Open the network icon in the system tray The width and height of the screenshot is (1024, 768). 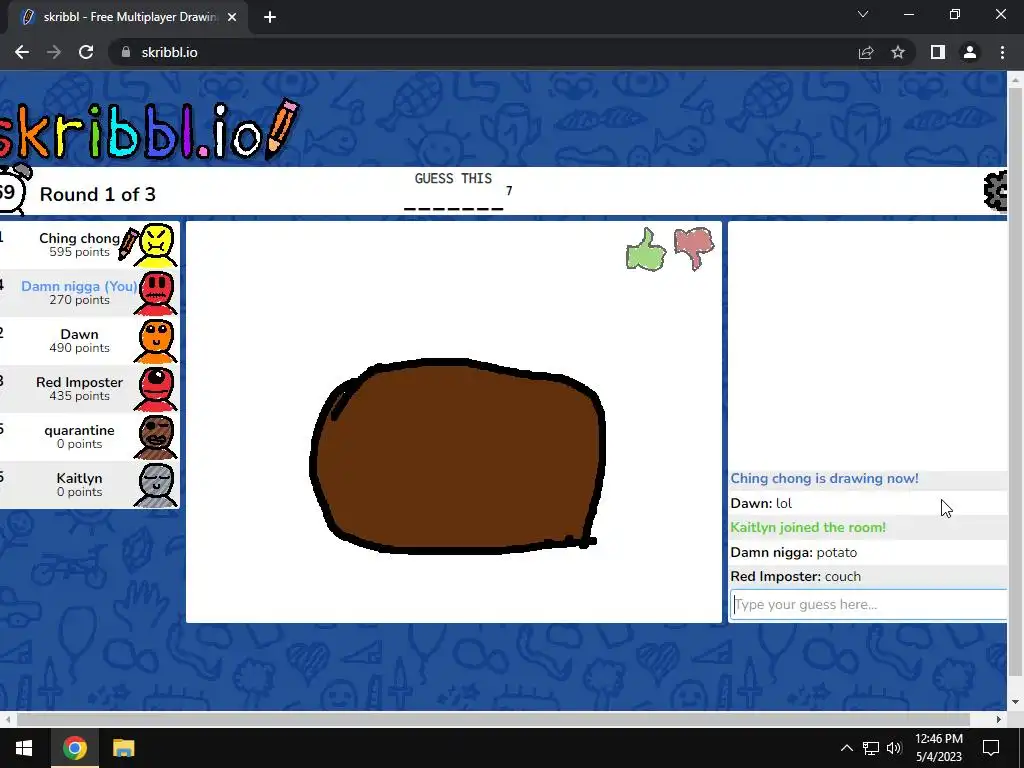click(871, 748)
